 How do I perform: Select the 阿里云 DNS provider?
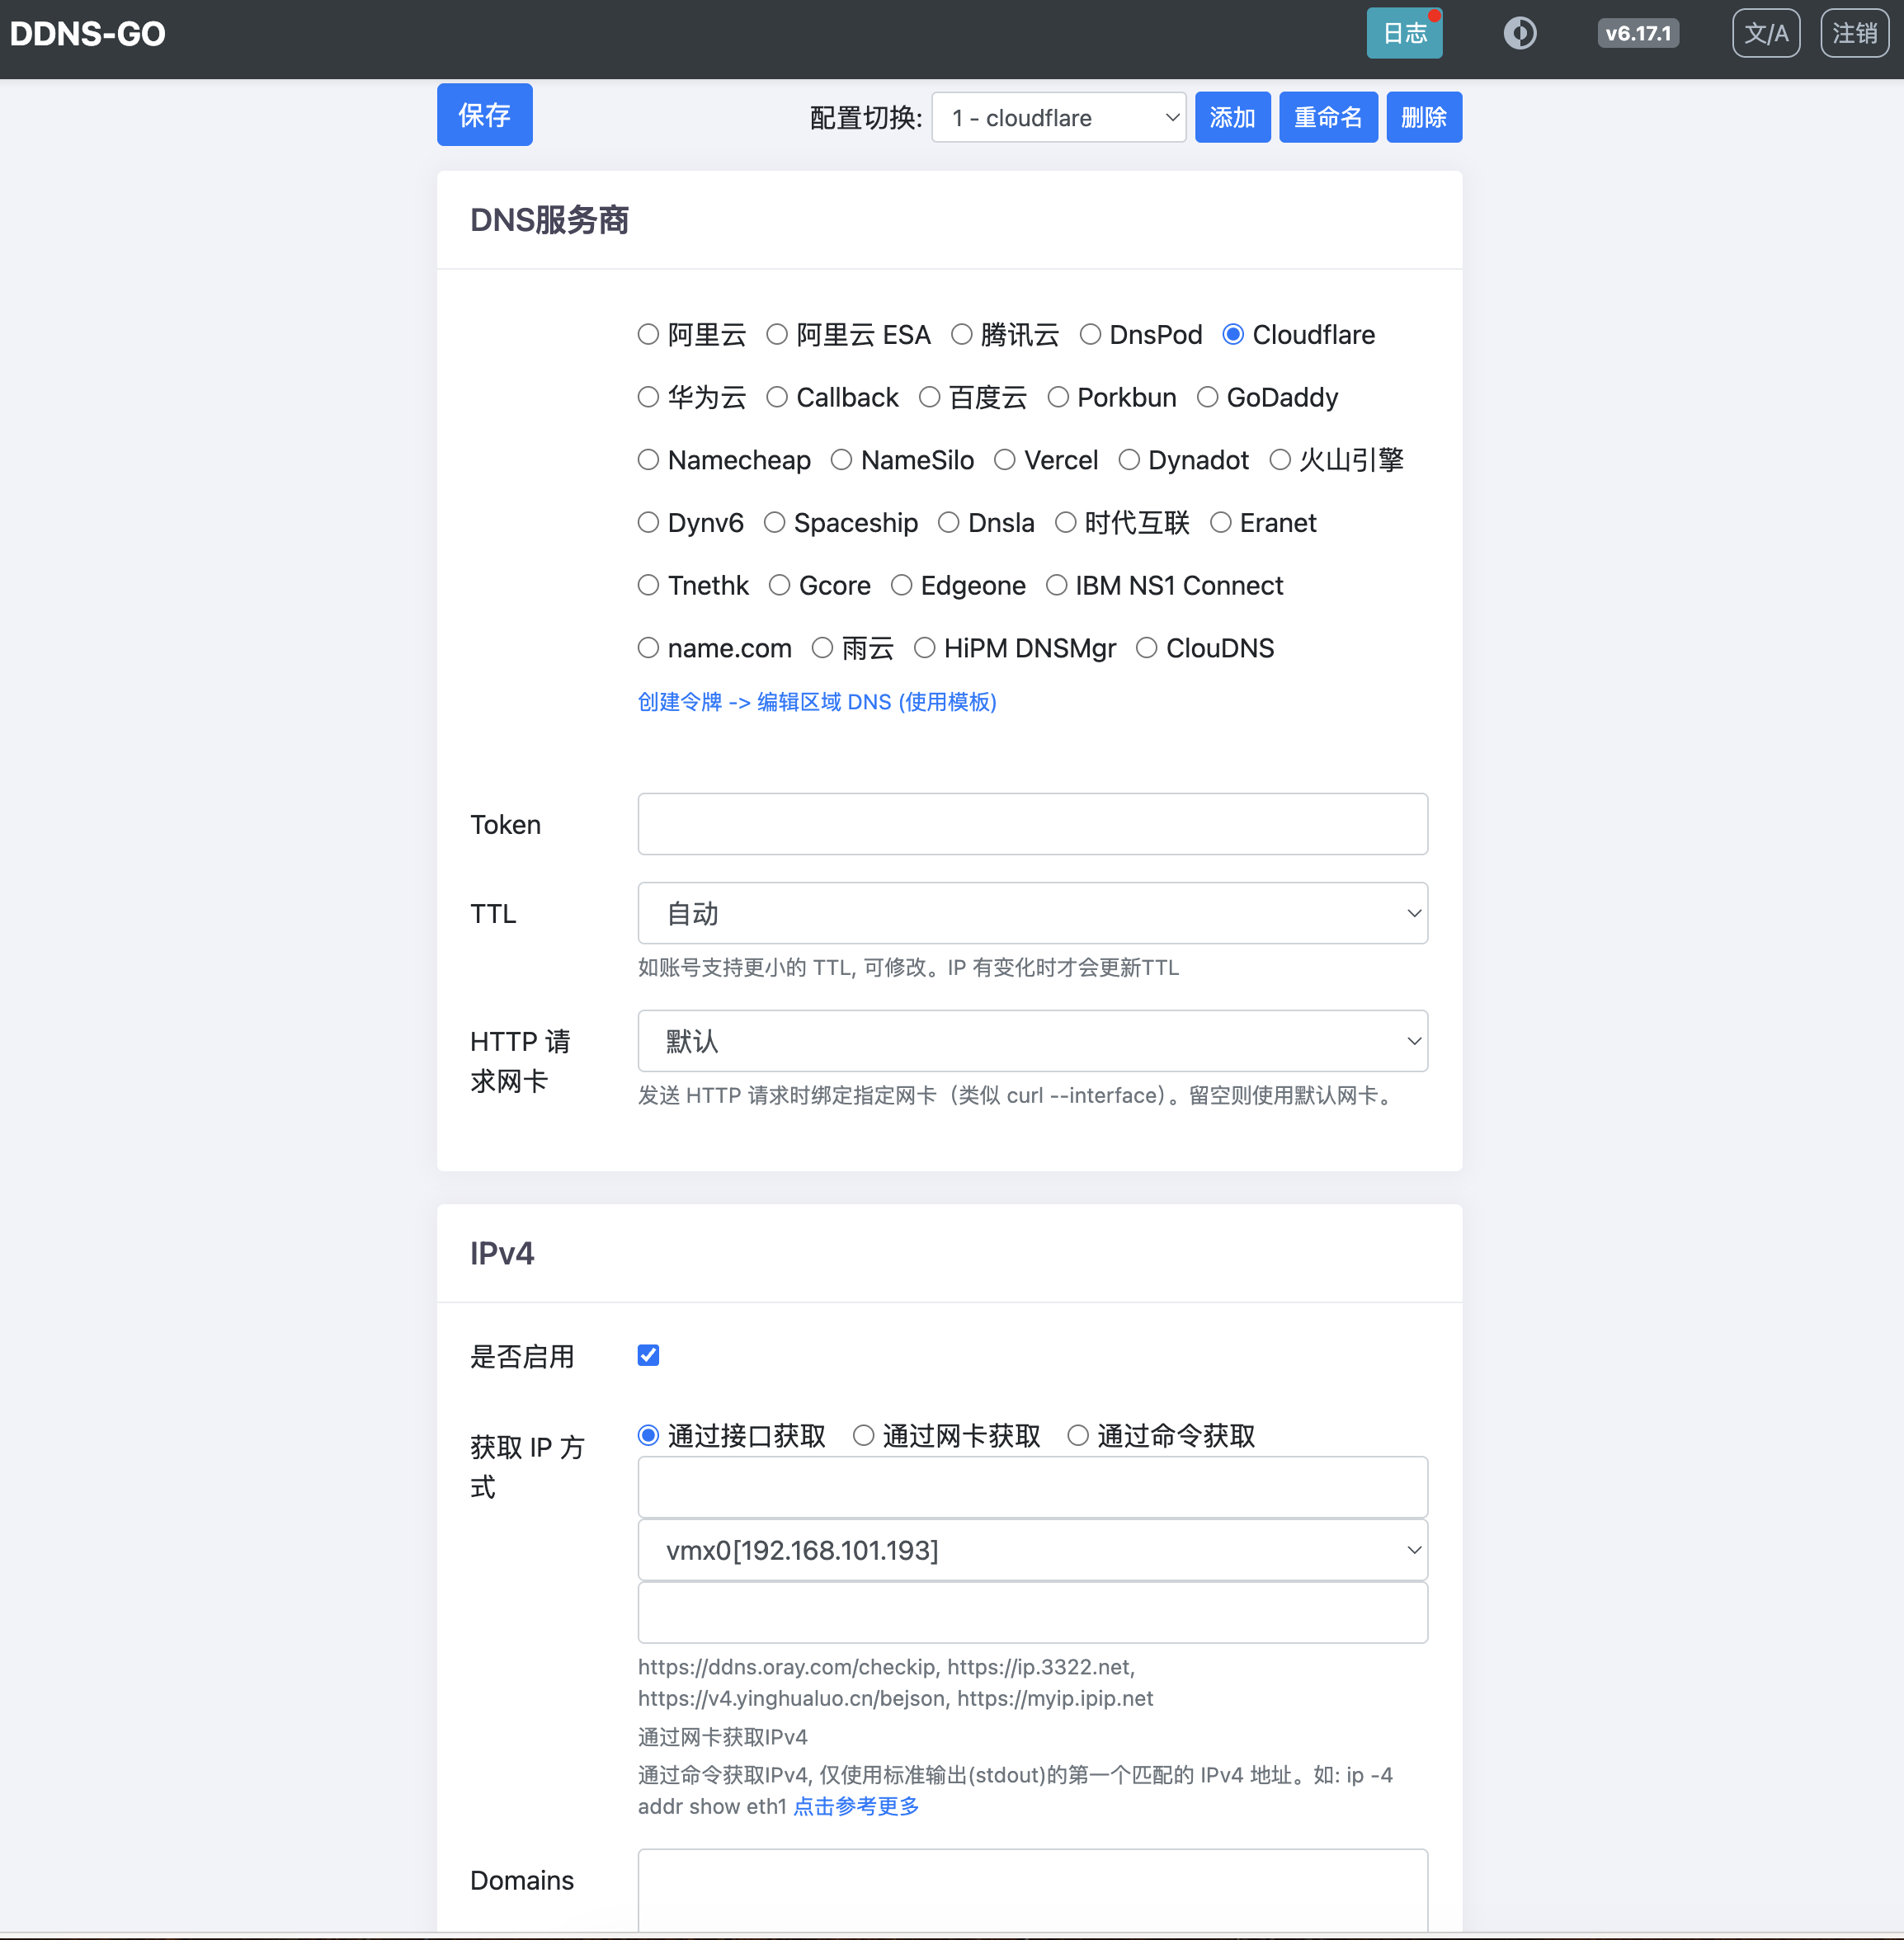coord(648,334)
